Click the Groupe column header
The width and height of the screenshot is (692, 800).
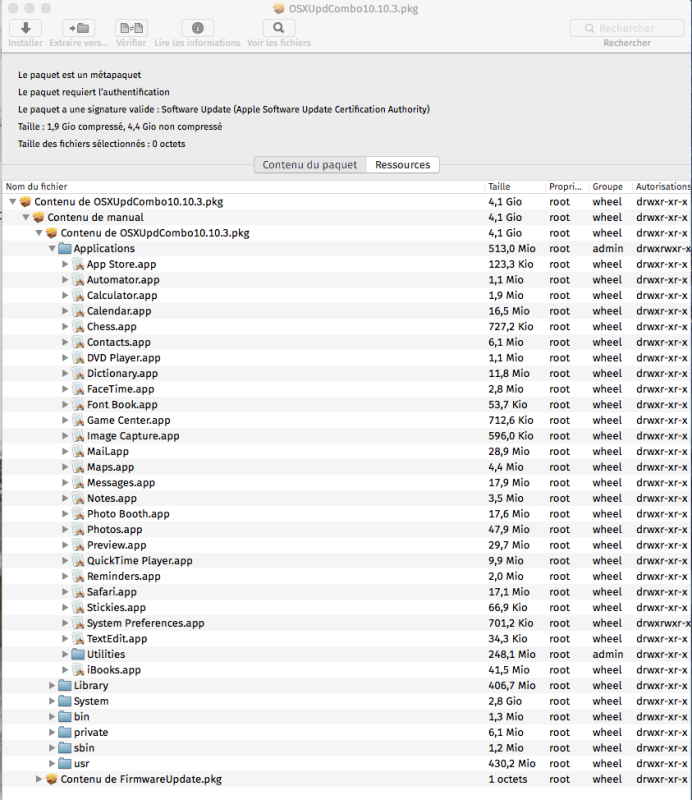[x=608, y=187]
